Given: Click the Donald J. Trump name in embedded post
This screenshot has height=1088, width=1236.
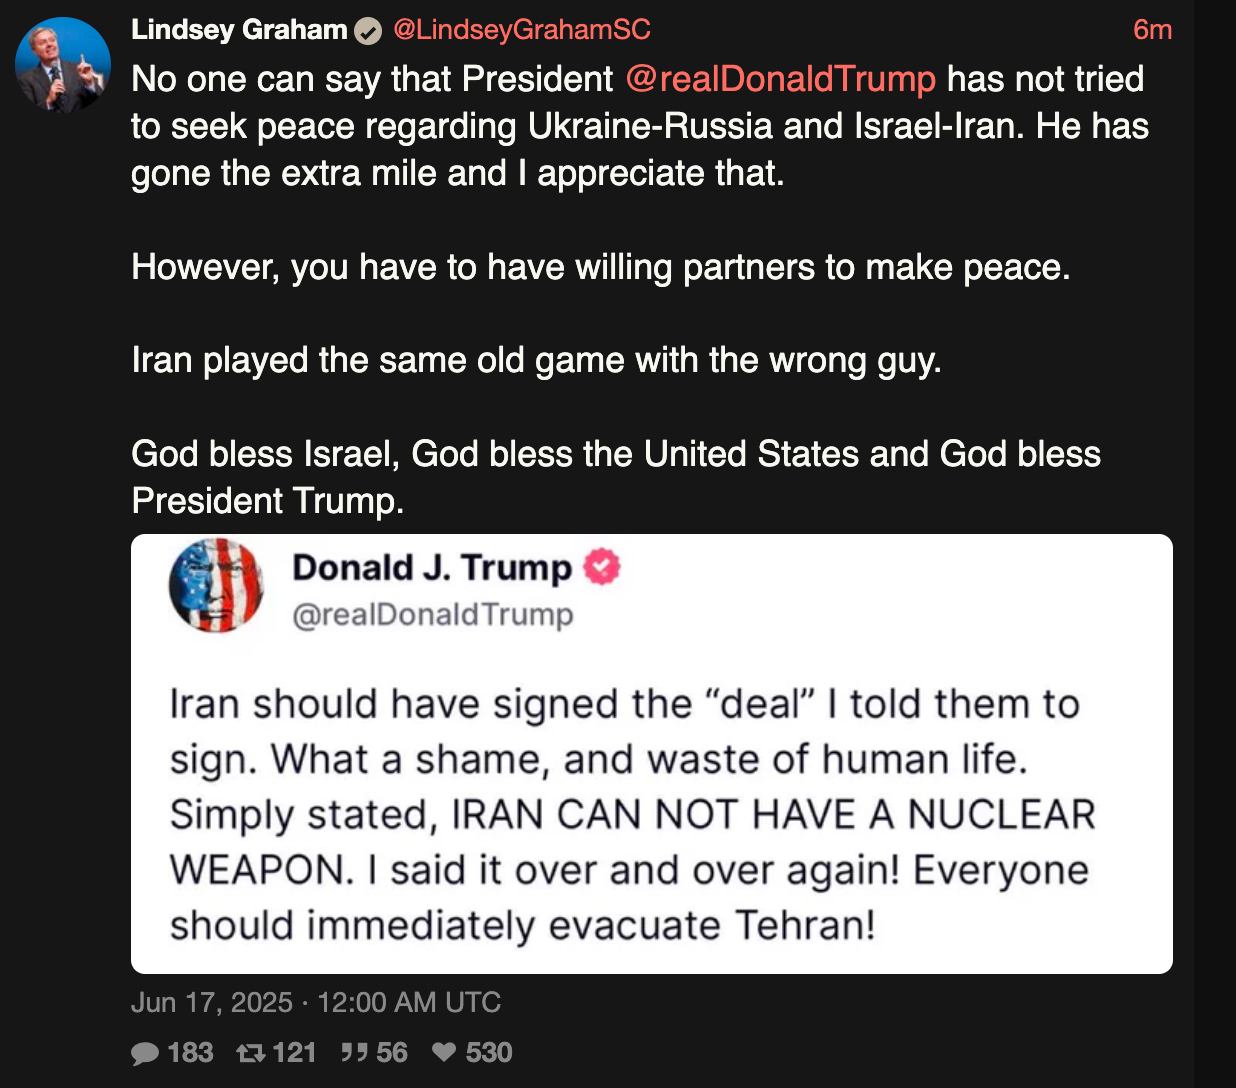Looking at the screenshot, I should [x=431, y=567].
